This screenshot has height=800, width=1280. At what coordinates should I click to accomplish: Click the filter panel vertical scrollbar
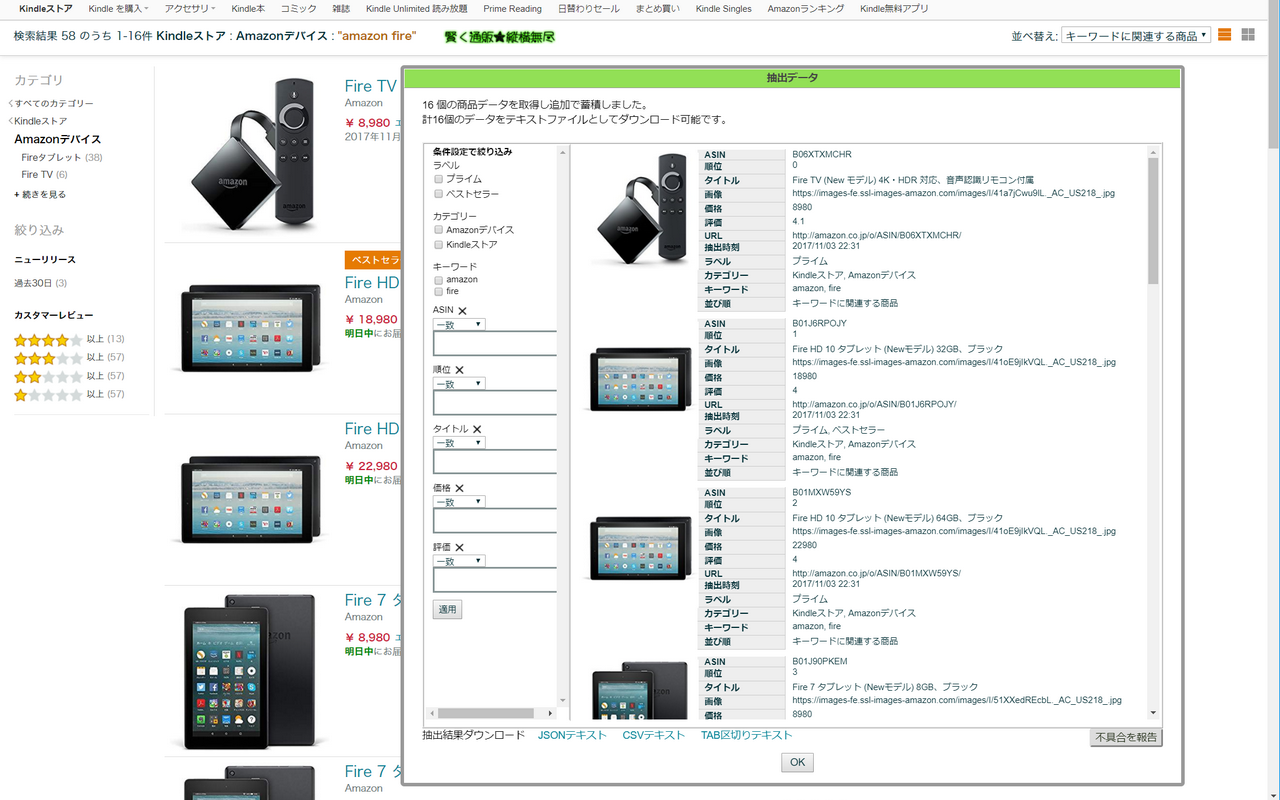[563, 425]
